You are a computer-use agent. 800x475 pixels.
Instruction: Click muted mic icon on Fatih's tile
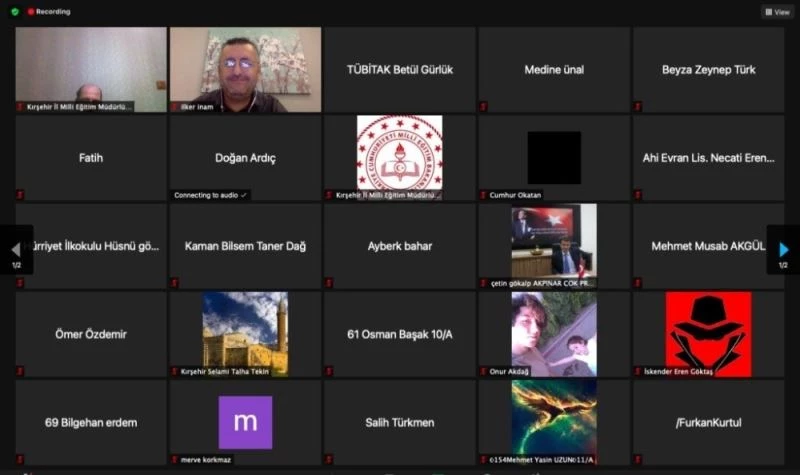point(20,194)
